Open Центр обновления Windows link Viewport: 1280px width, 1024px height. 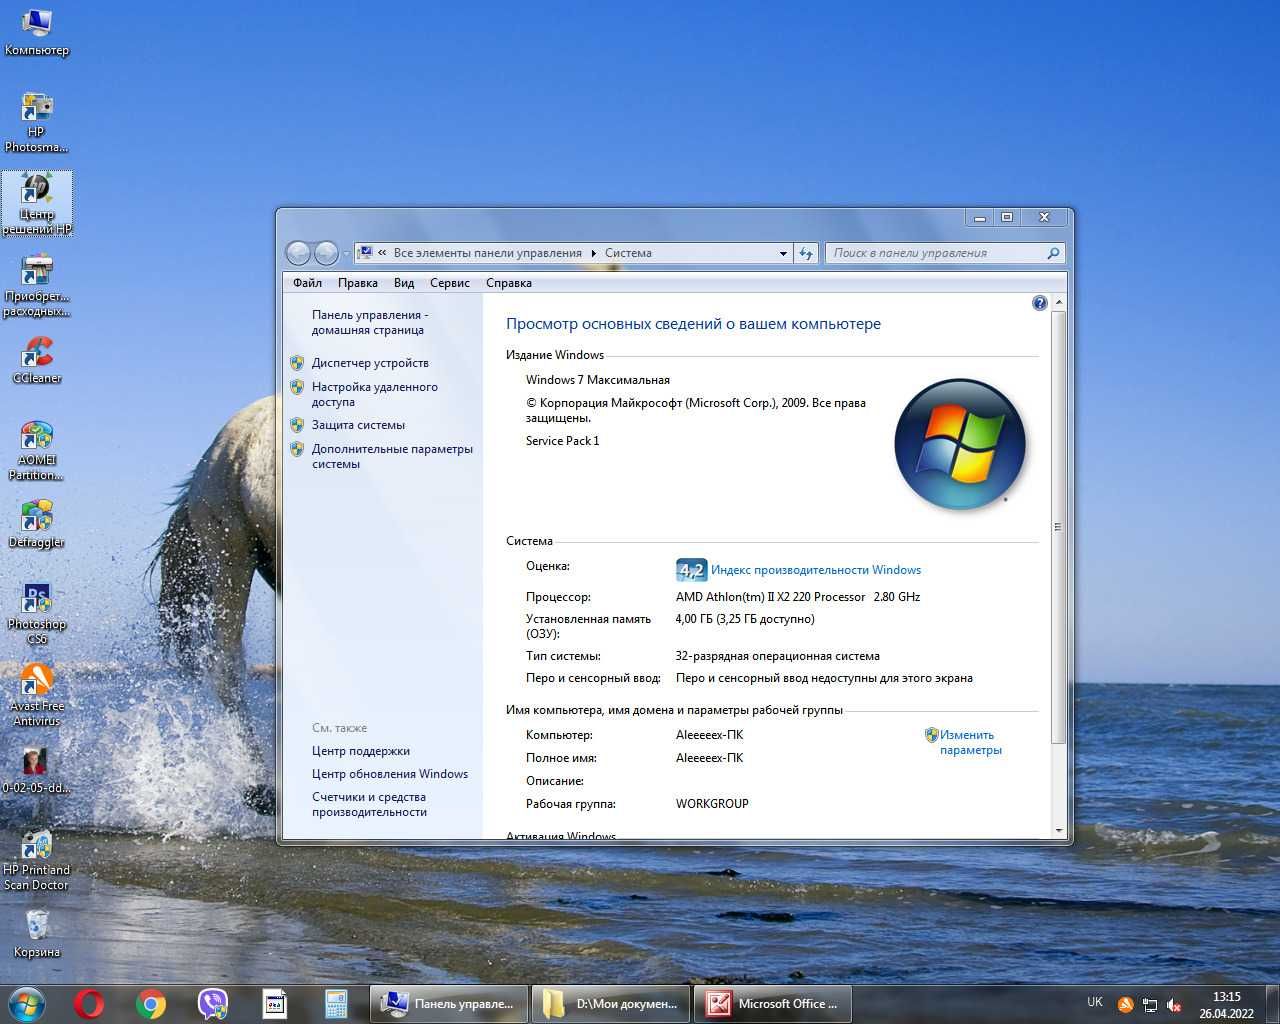pyautogui.click(x=390, y=774)
